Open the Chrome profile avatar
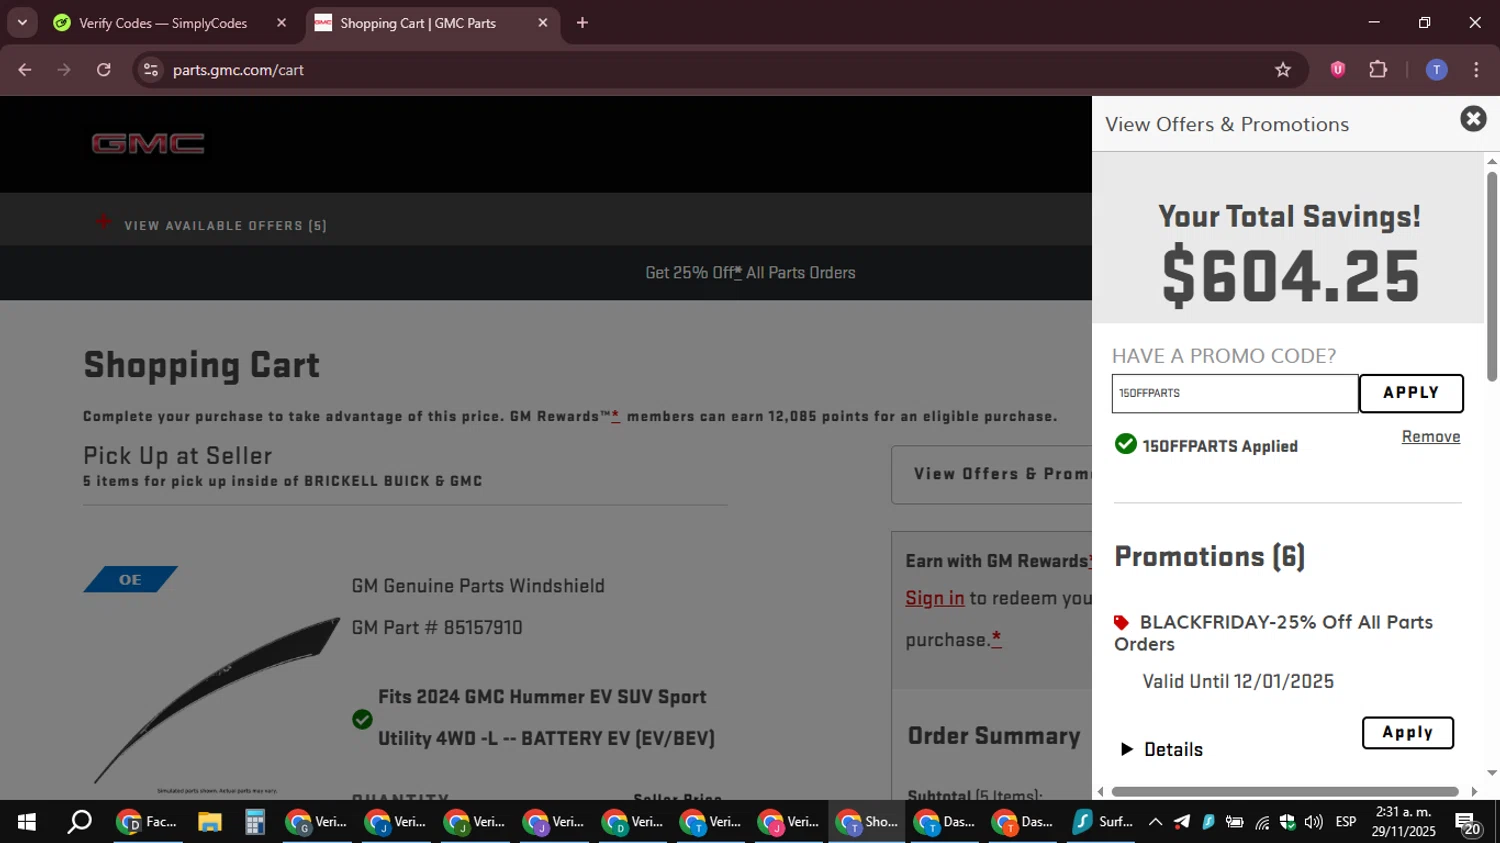Image resolution: width=1500 pixels, height=843 pixels. coord(1436,70)
